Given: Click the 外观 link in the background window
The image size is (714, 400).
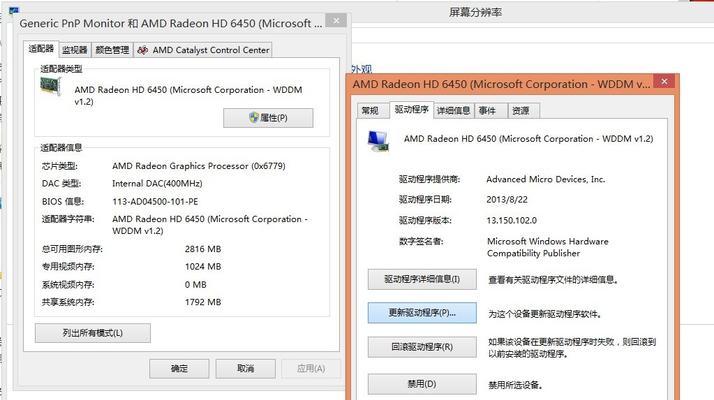Looking at the screenshot, I should [362, 69].
